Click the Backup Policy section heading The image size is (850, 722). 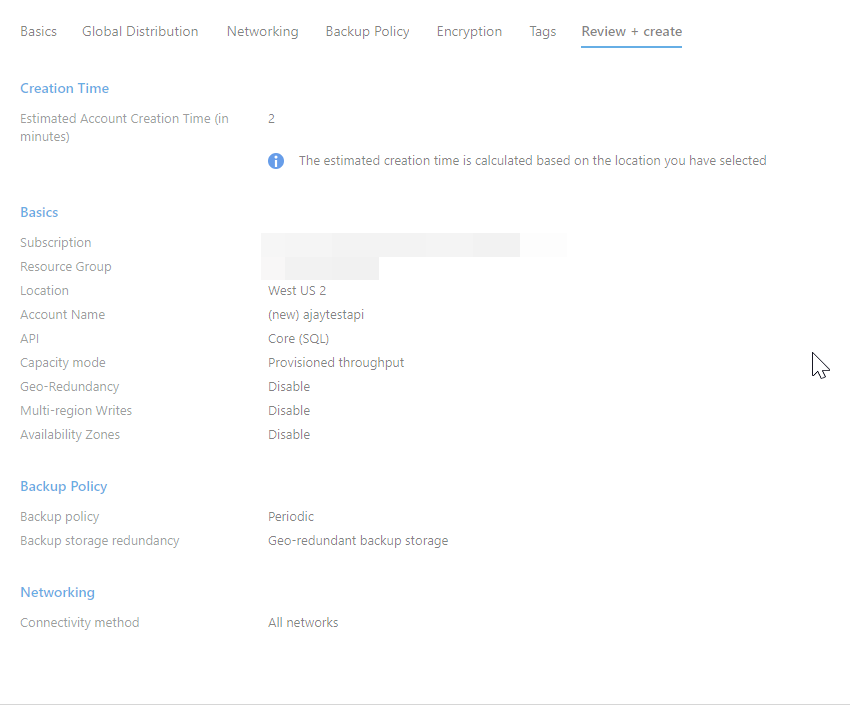[x=63, y=486]
